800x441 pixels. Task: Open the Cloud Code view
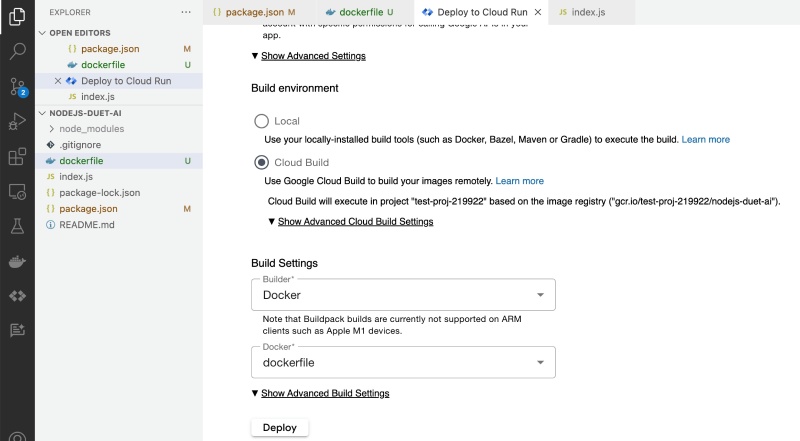click(x=17, y=296)
